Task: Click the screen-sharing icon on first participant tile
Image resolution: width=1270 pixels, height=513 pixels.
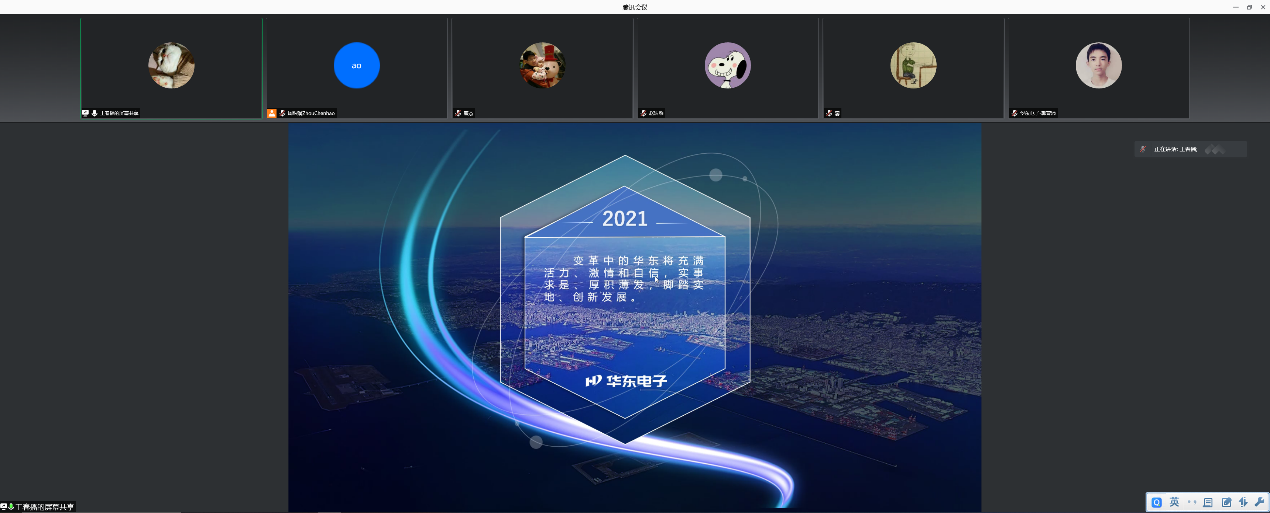Action: click(x=85, y=113)
